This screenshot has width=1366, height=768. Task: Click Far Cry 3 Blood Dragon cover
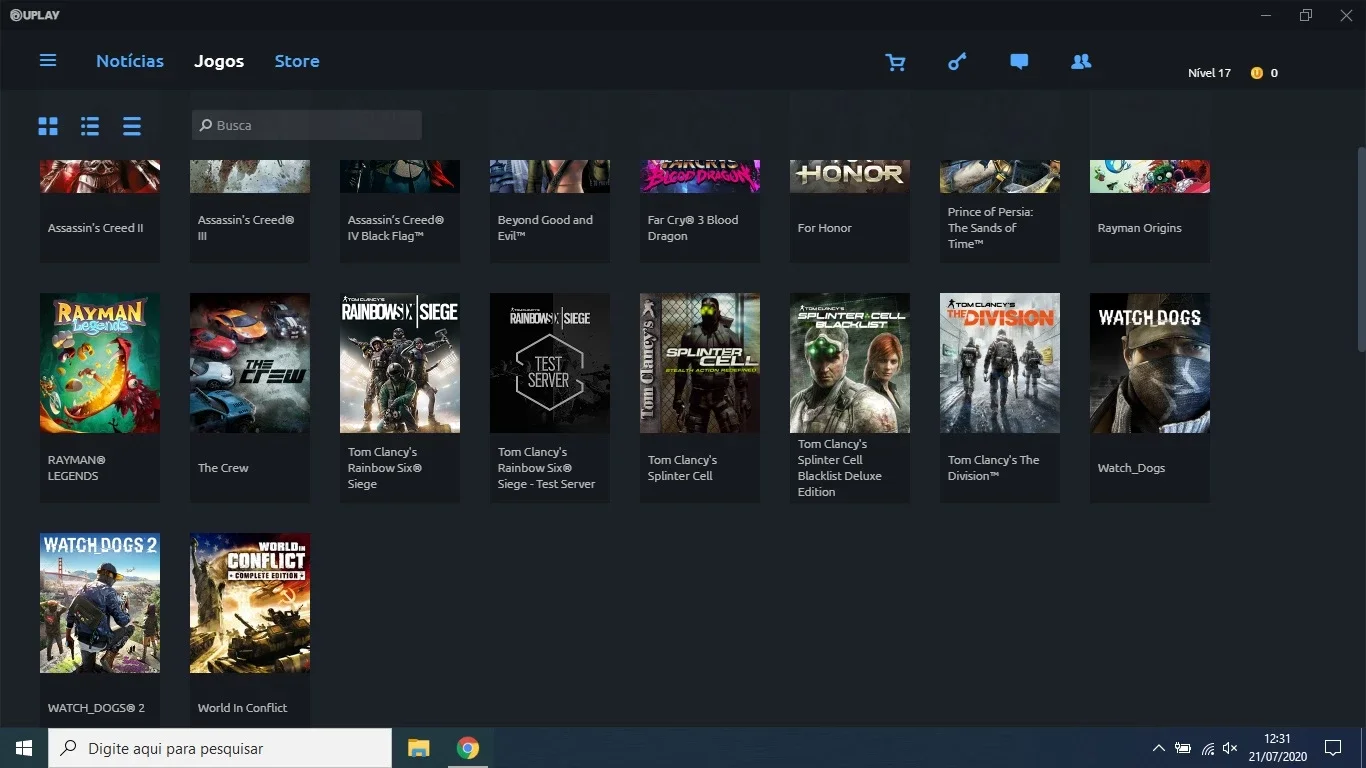[x=700, y=176]
